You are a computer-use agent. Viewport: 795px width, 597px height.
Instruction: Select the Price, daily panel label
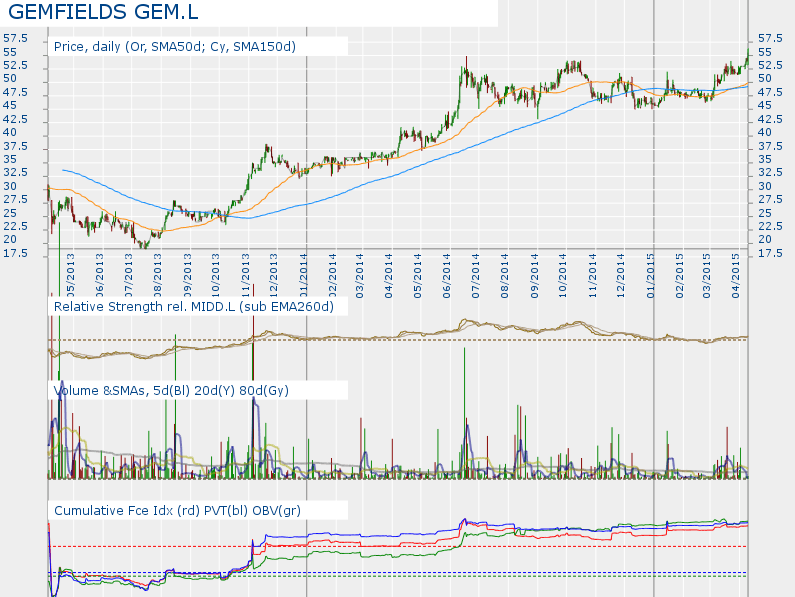click(x=175, y=47)
